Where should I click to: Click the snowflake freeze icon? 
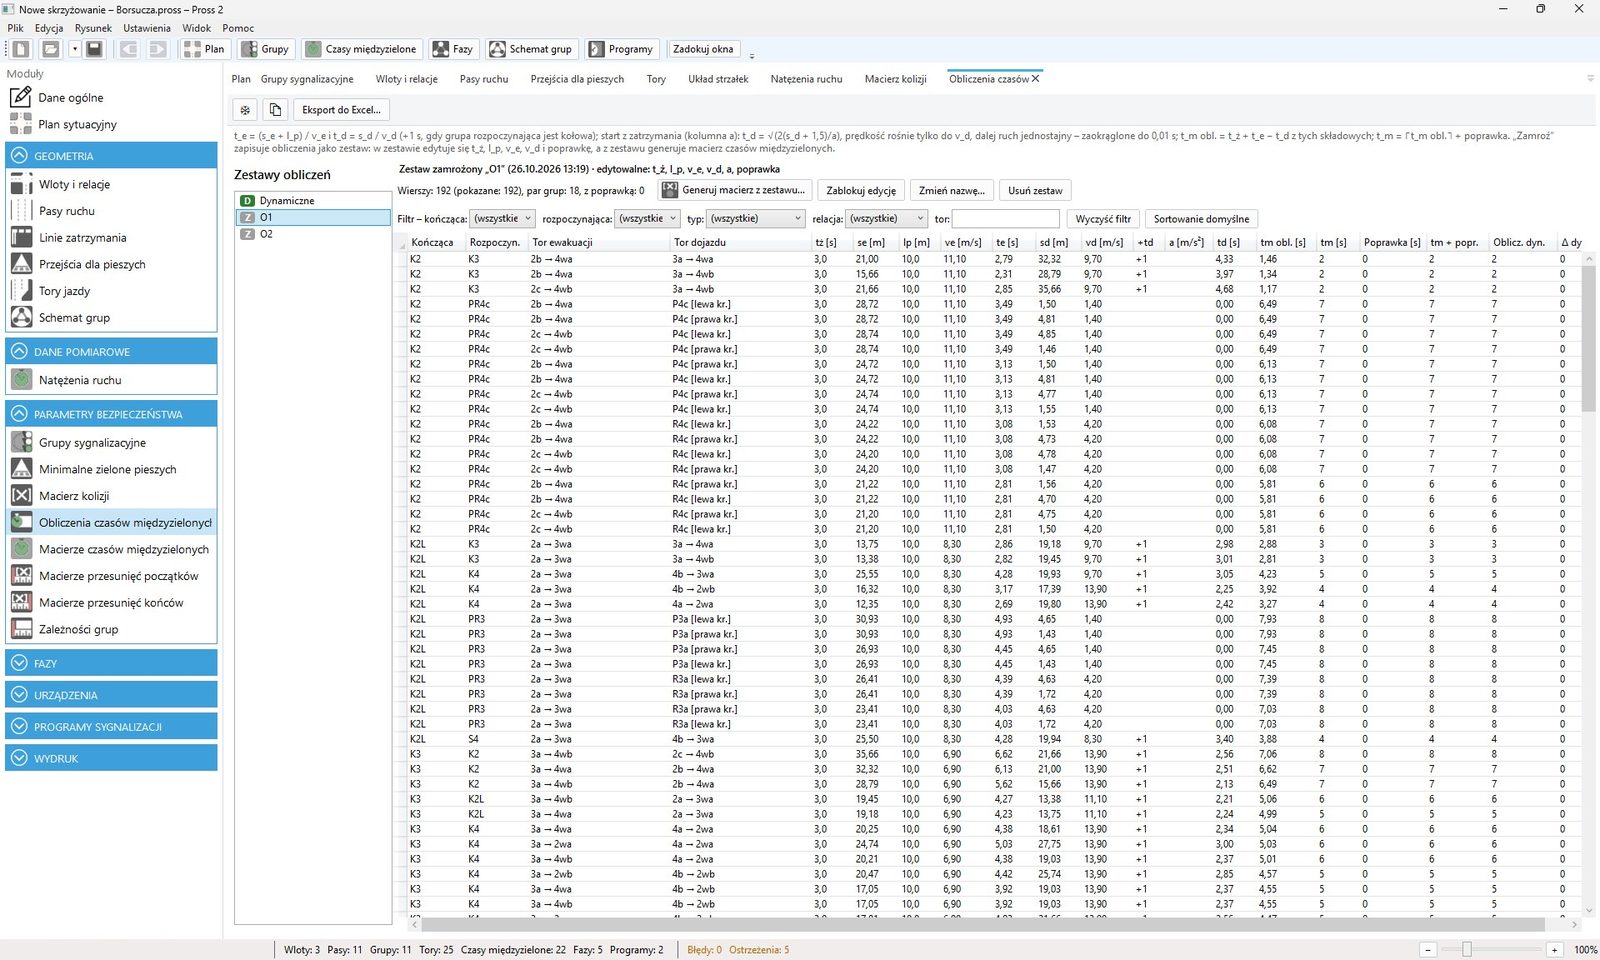point(245,110)
